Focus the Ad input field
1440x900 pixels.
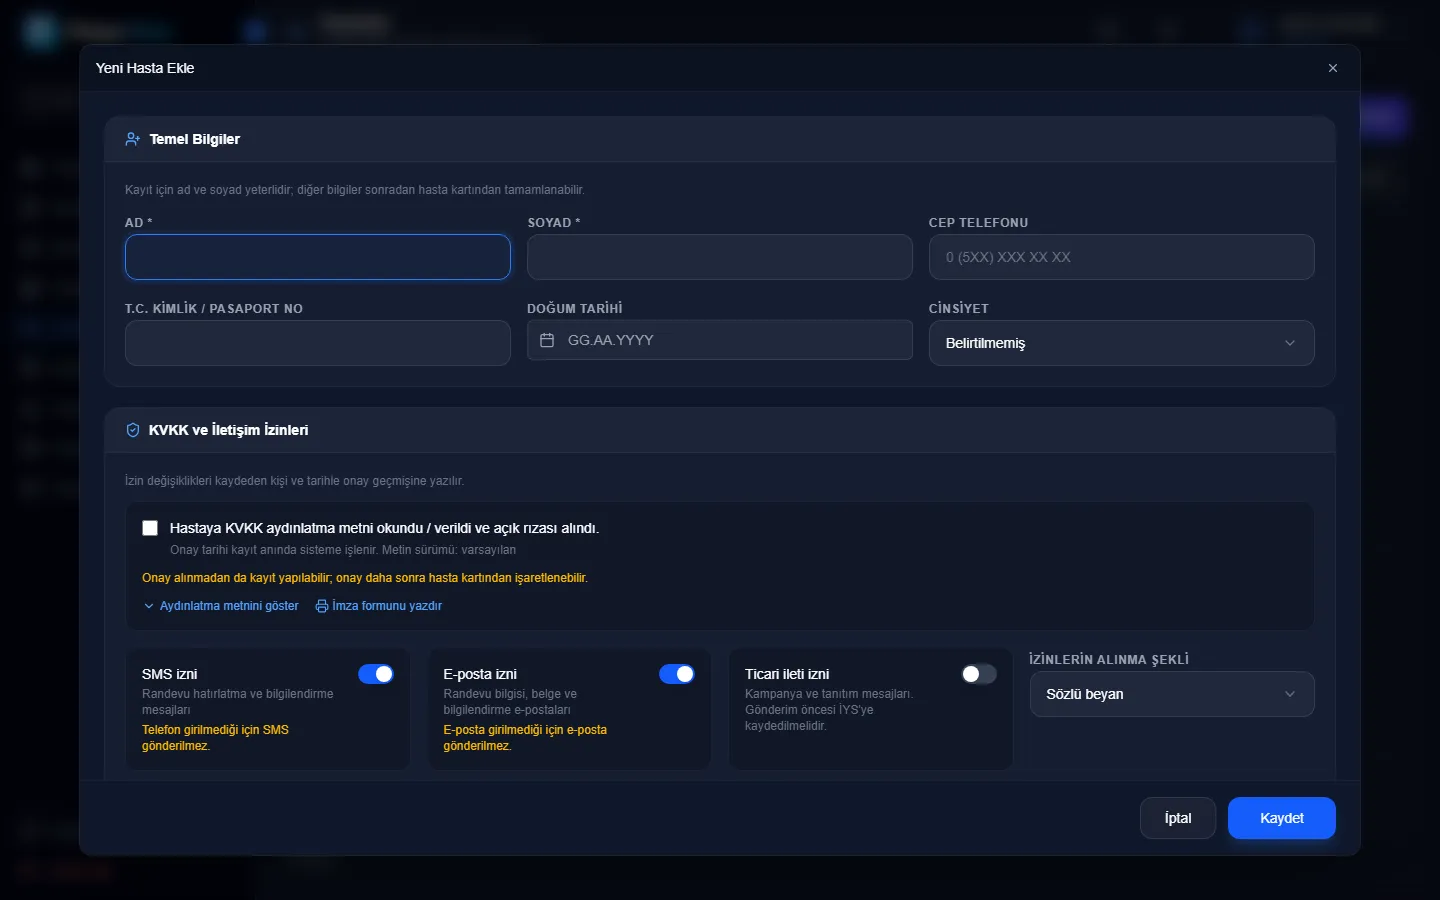[318, 257]
